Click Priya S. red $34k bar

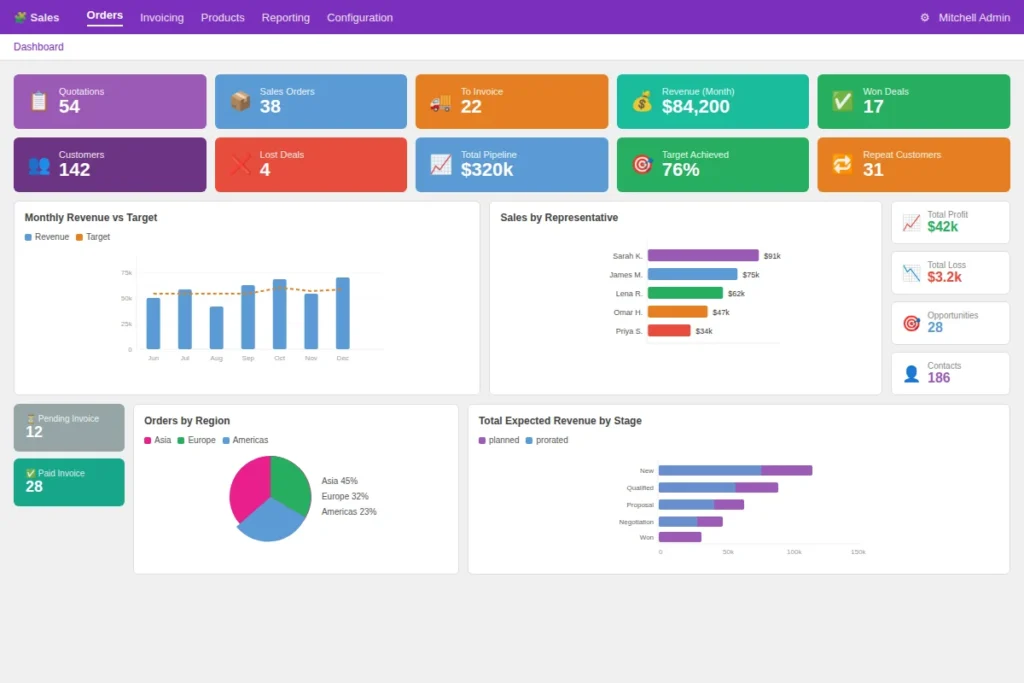[669, 331]
